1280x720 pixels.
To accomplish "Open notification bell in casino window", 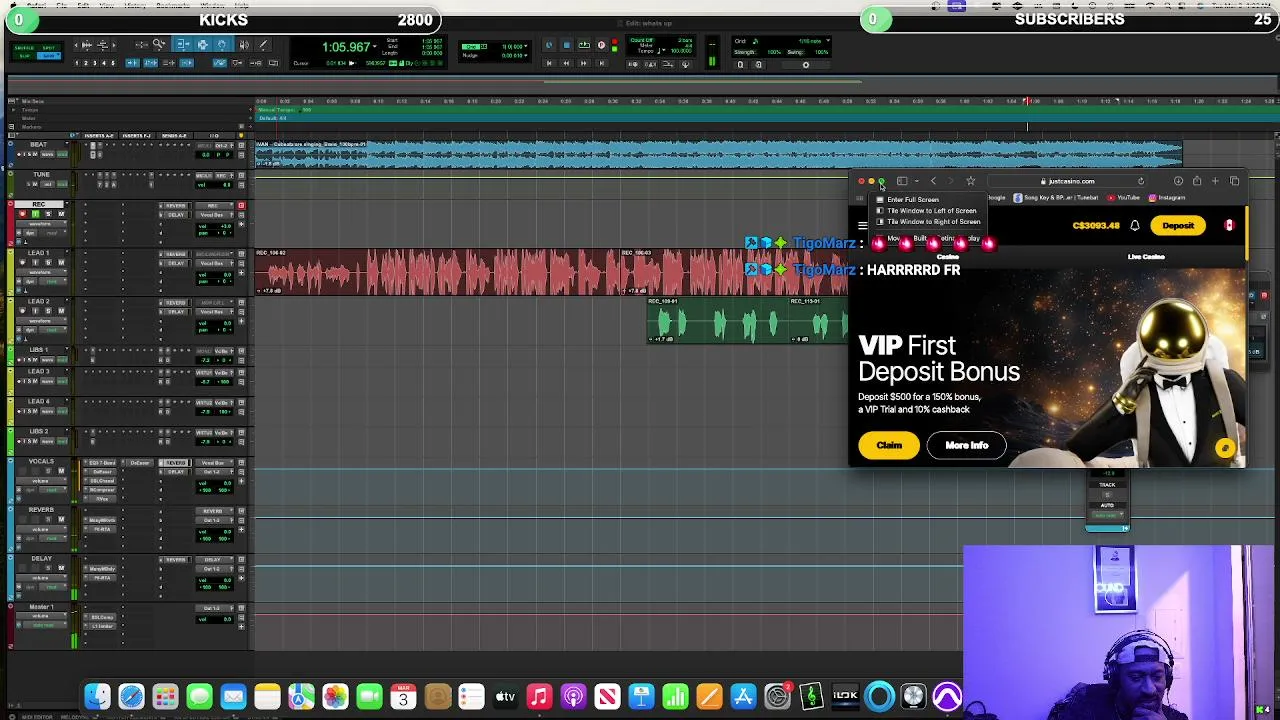I will tap(1135, 226).
